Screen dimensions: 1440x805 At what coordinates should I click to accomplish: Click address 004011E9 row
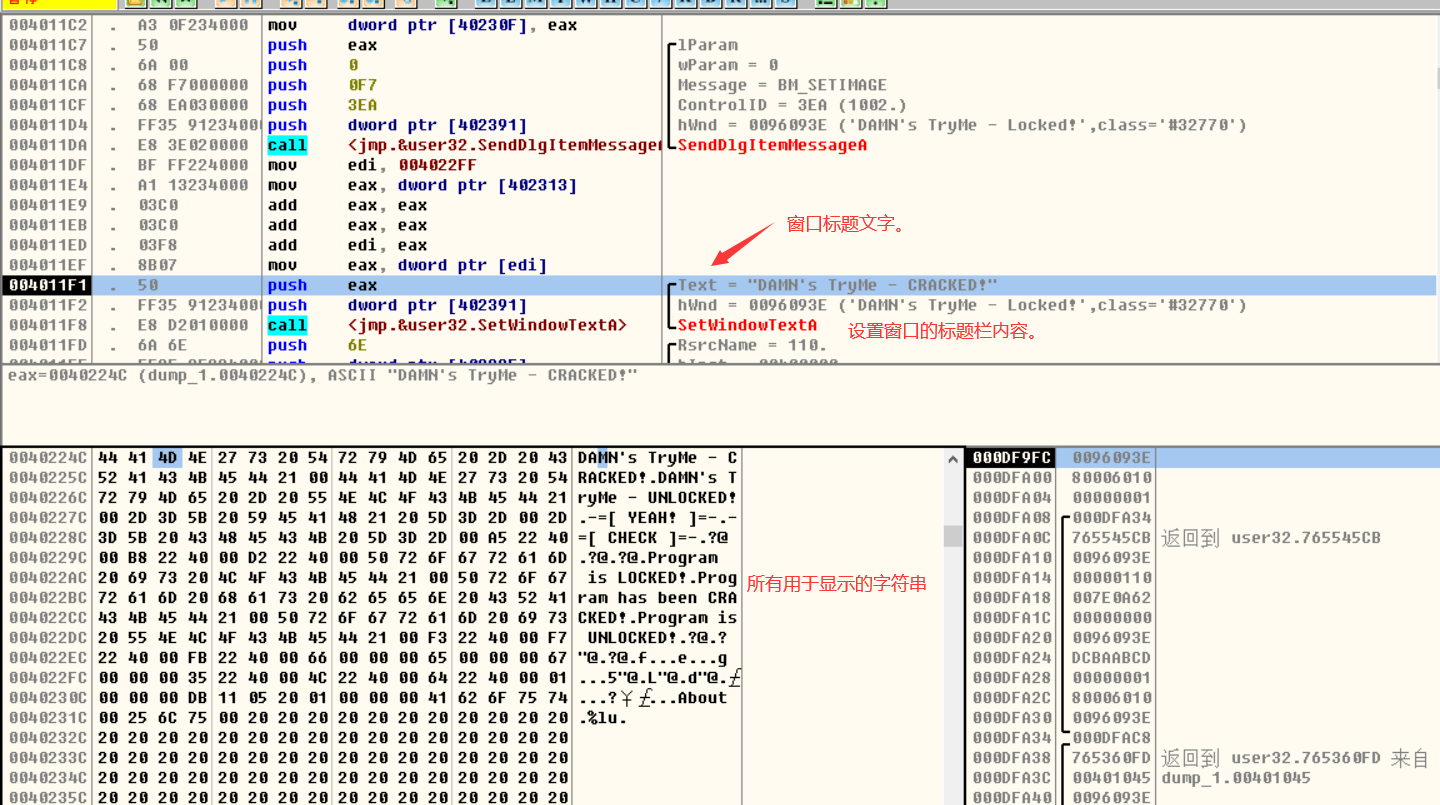click(49, 205)
